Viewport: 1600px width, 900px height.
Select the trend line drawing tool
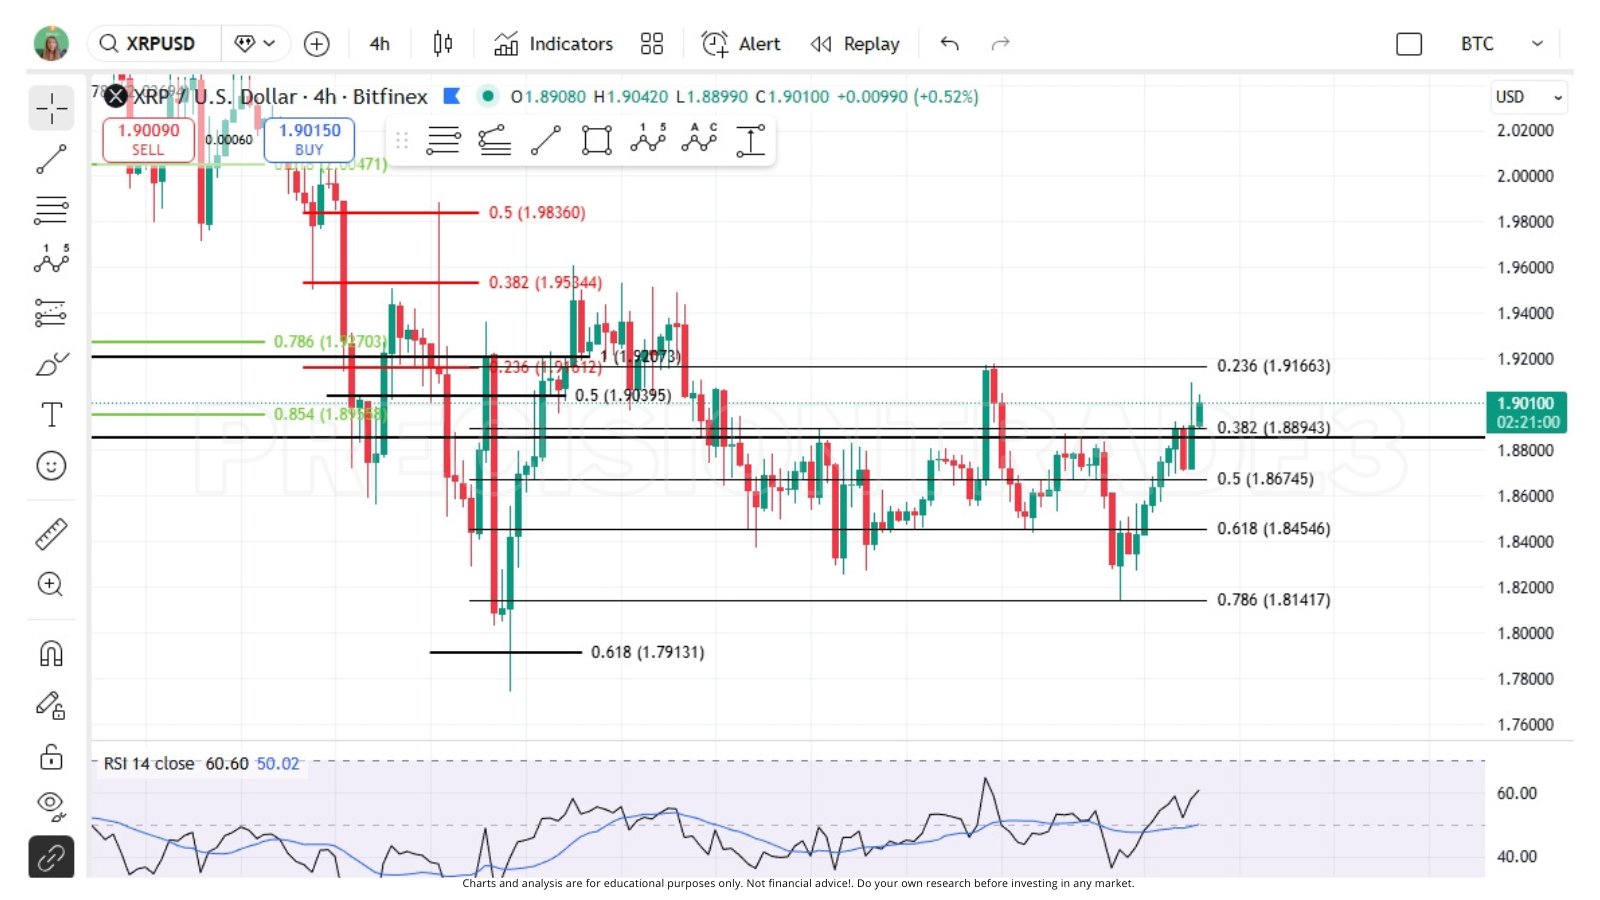pyautogui.click(x=51, y=159)
